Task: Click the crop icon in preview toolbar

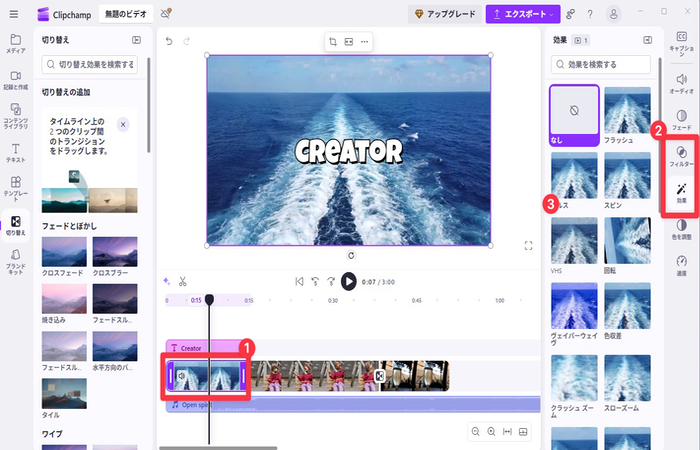Action: click(x=332, y=42)
